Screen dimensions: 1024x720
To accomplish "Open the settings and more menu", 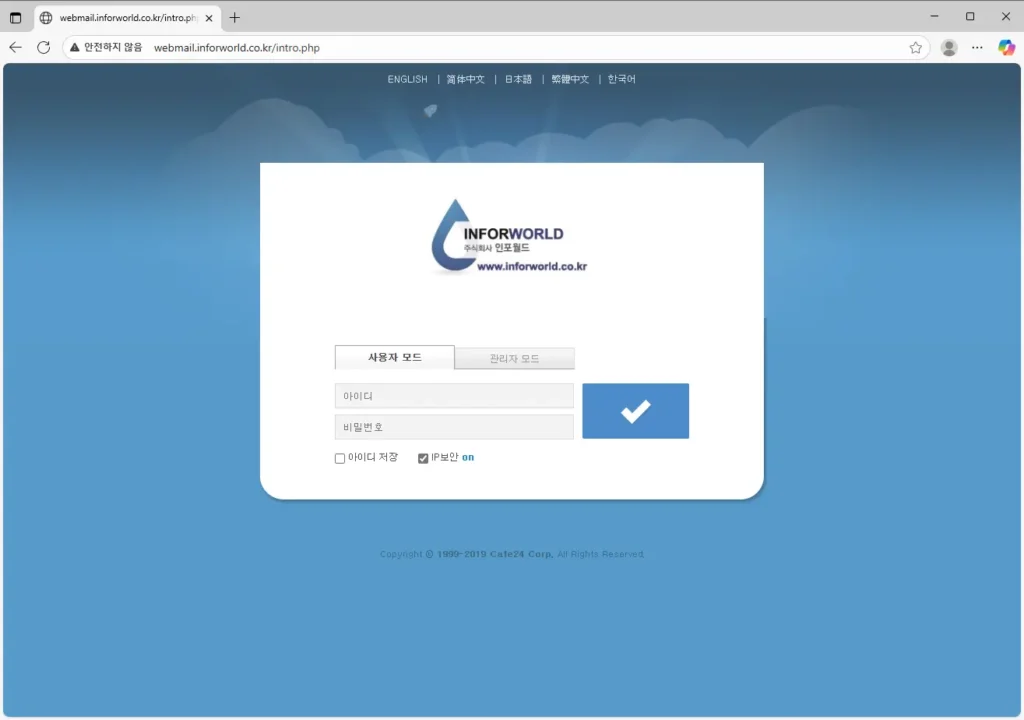I will (x=977, y=48).
